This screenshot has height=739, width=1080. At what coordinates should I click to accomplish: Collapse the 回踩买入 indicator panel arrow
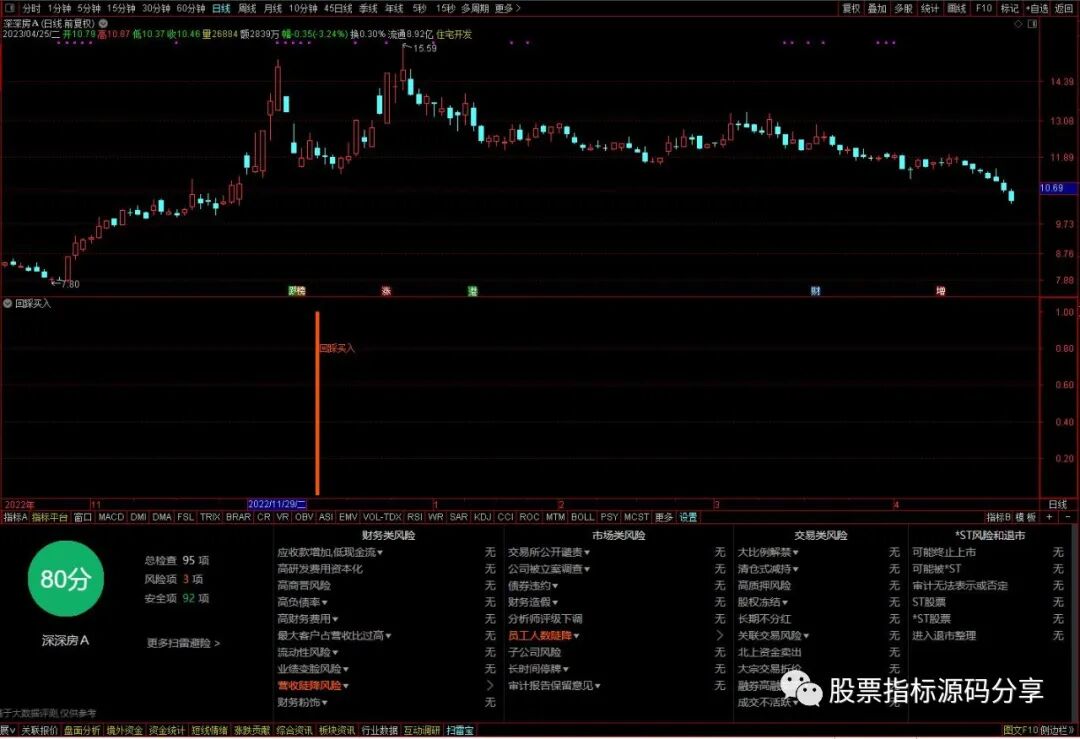click(8, 303)
